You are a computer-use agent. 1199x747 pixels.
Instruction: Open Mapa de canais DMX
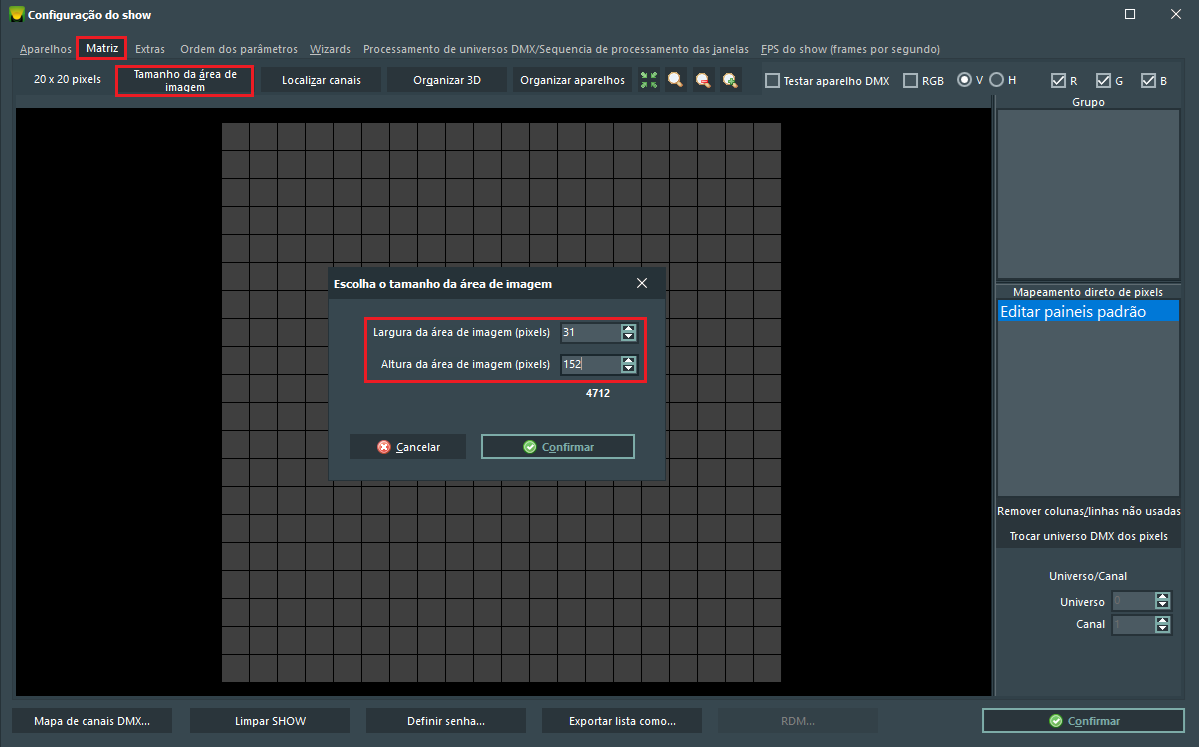point(92,721)
